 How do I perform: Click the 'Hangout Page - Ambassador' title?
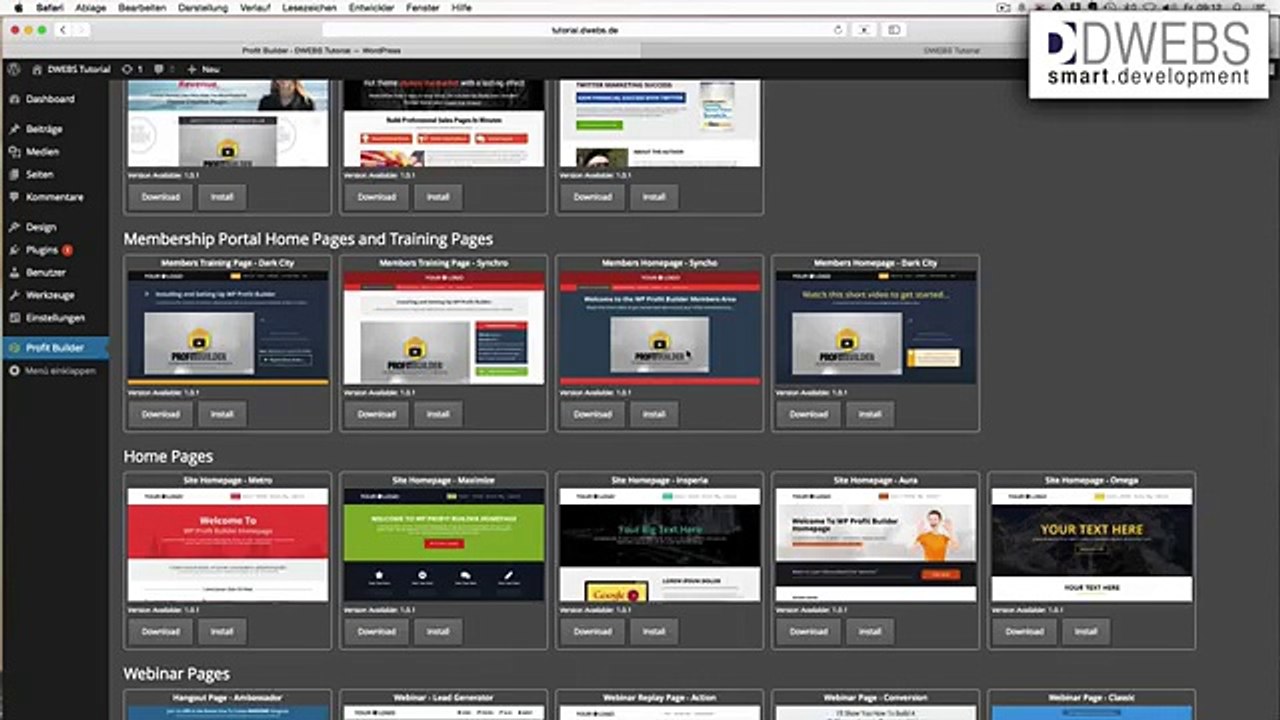click(x=228, y=697)
